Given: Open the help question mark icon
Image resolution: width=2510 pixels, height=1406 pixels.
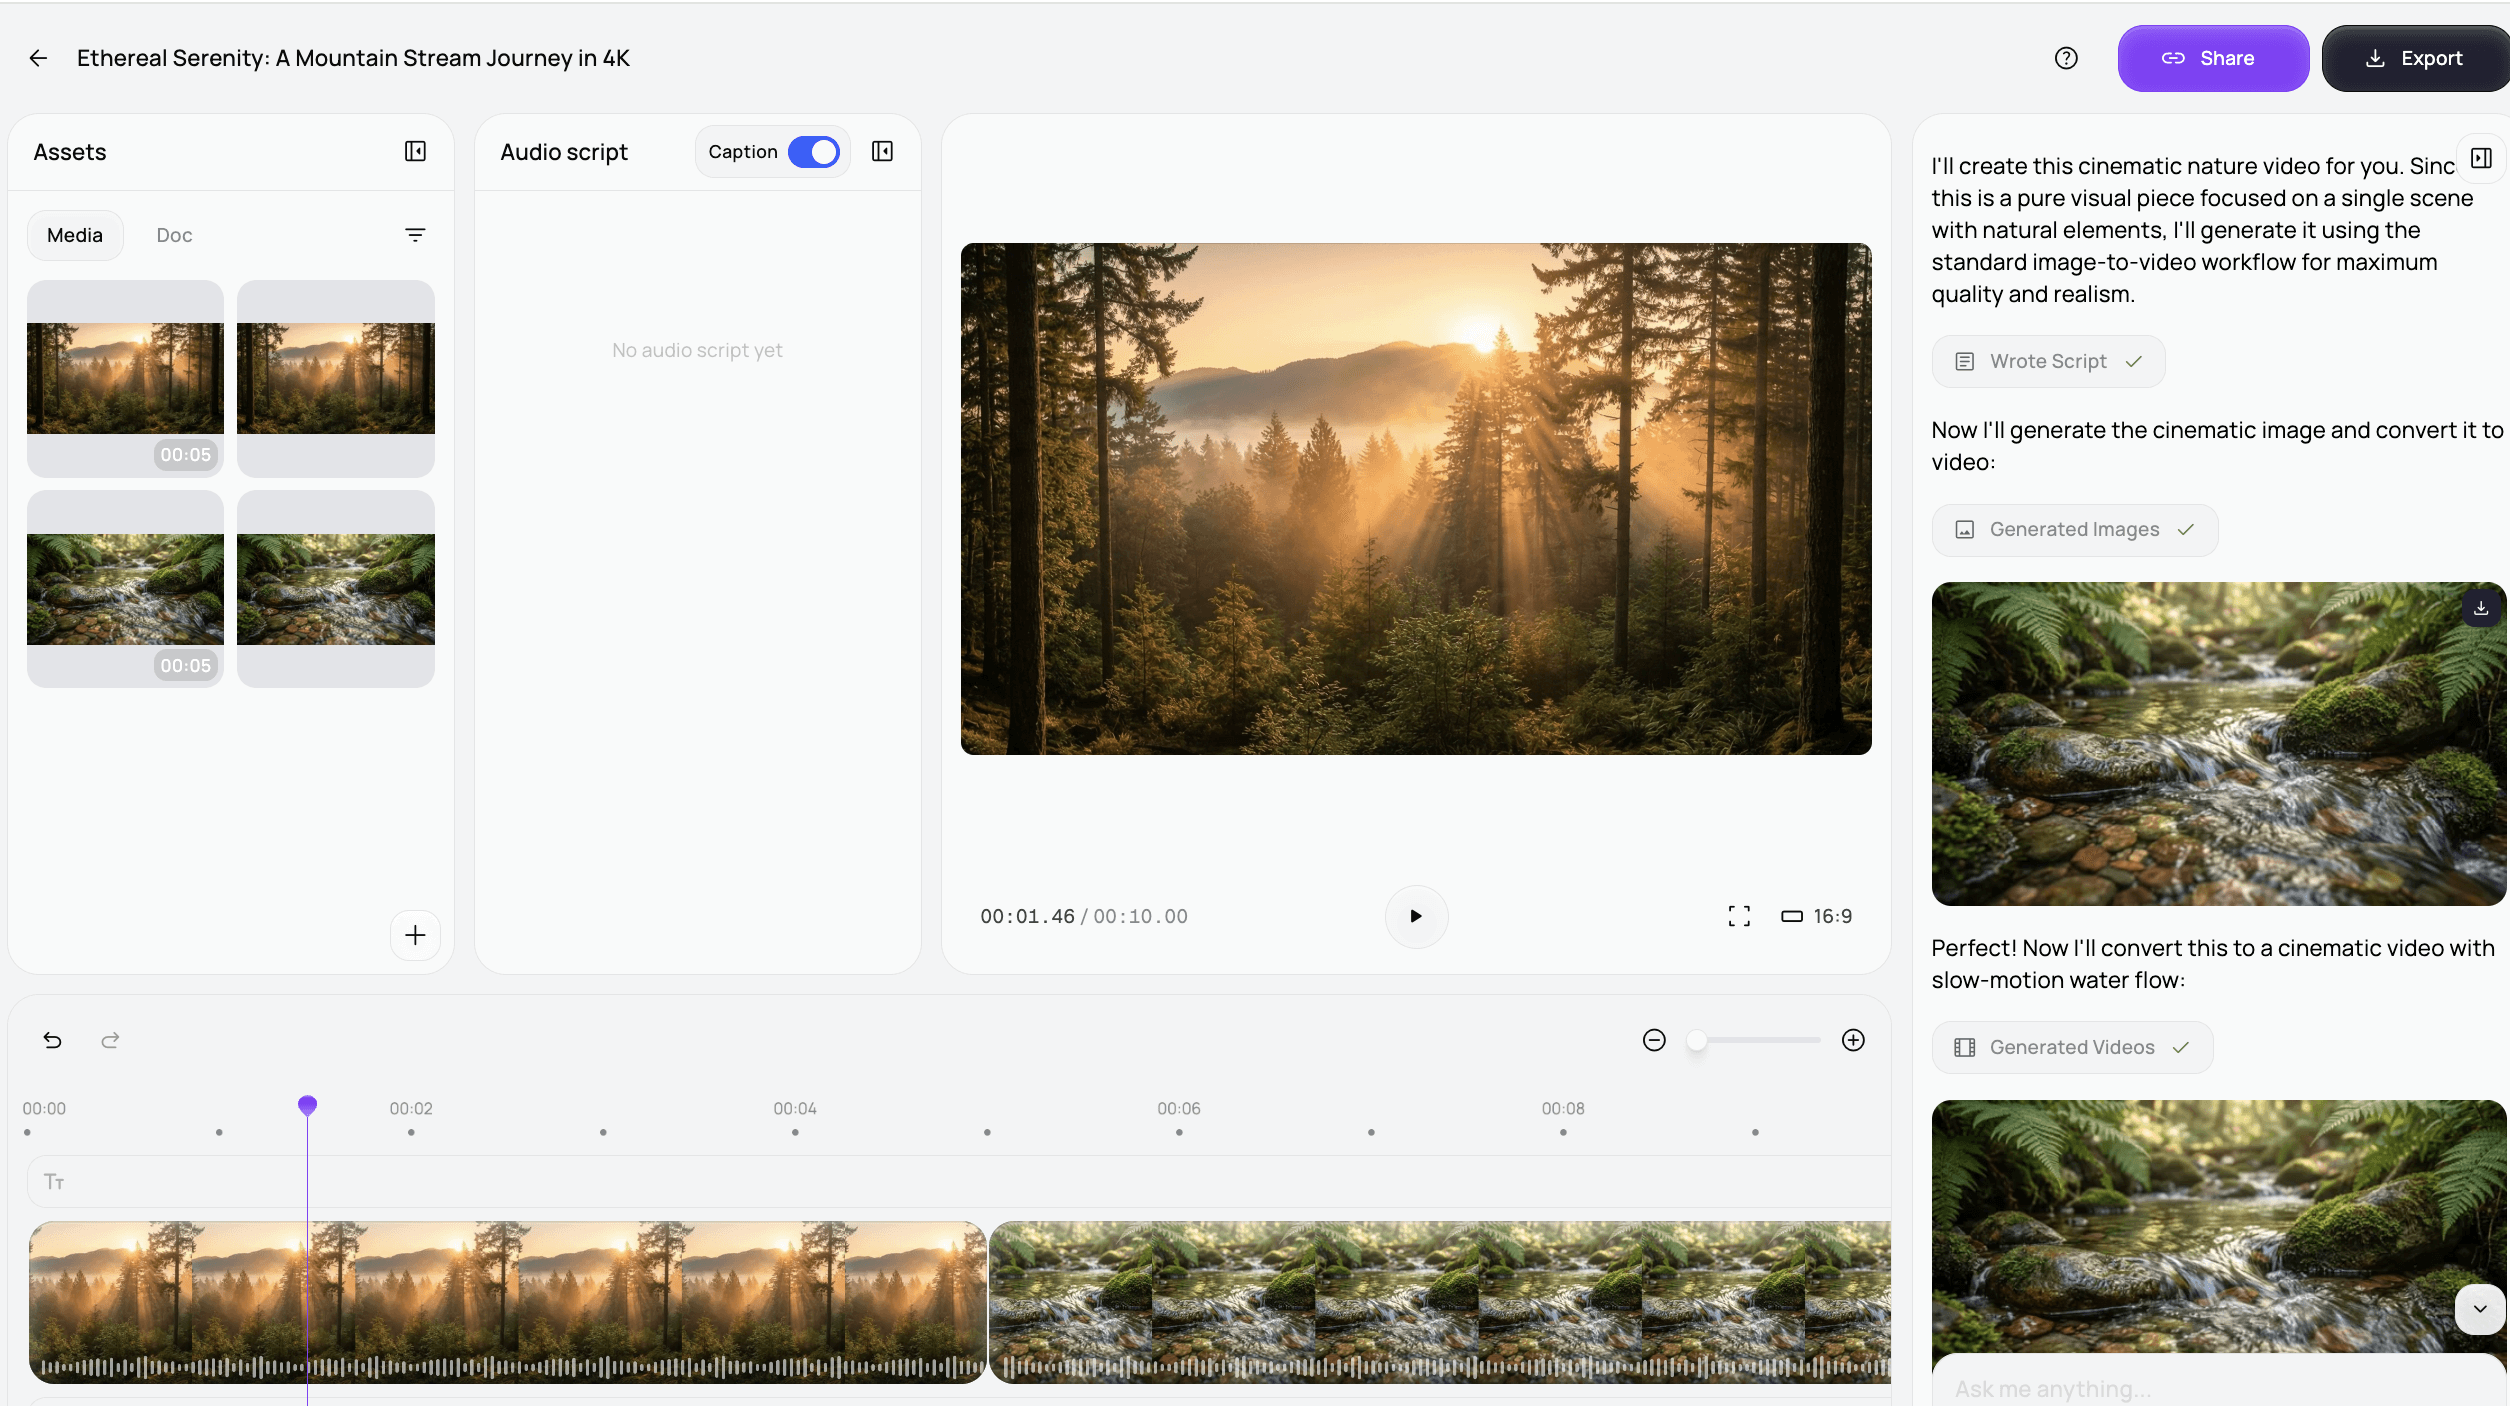Looking at the screenshot, I should (x=2066, y=58).
